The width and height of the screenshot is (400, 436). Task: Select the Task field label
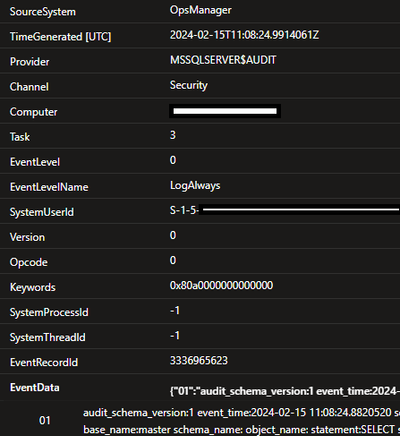(20, 137)
